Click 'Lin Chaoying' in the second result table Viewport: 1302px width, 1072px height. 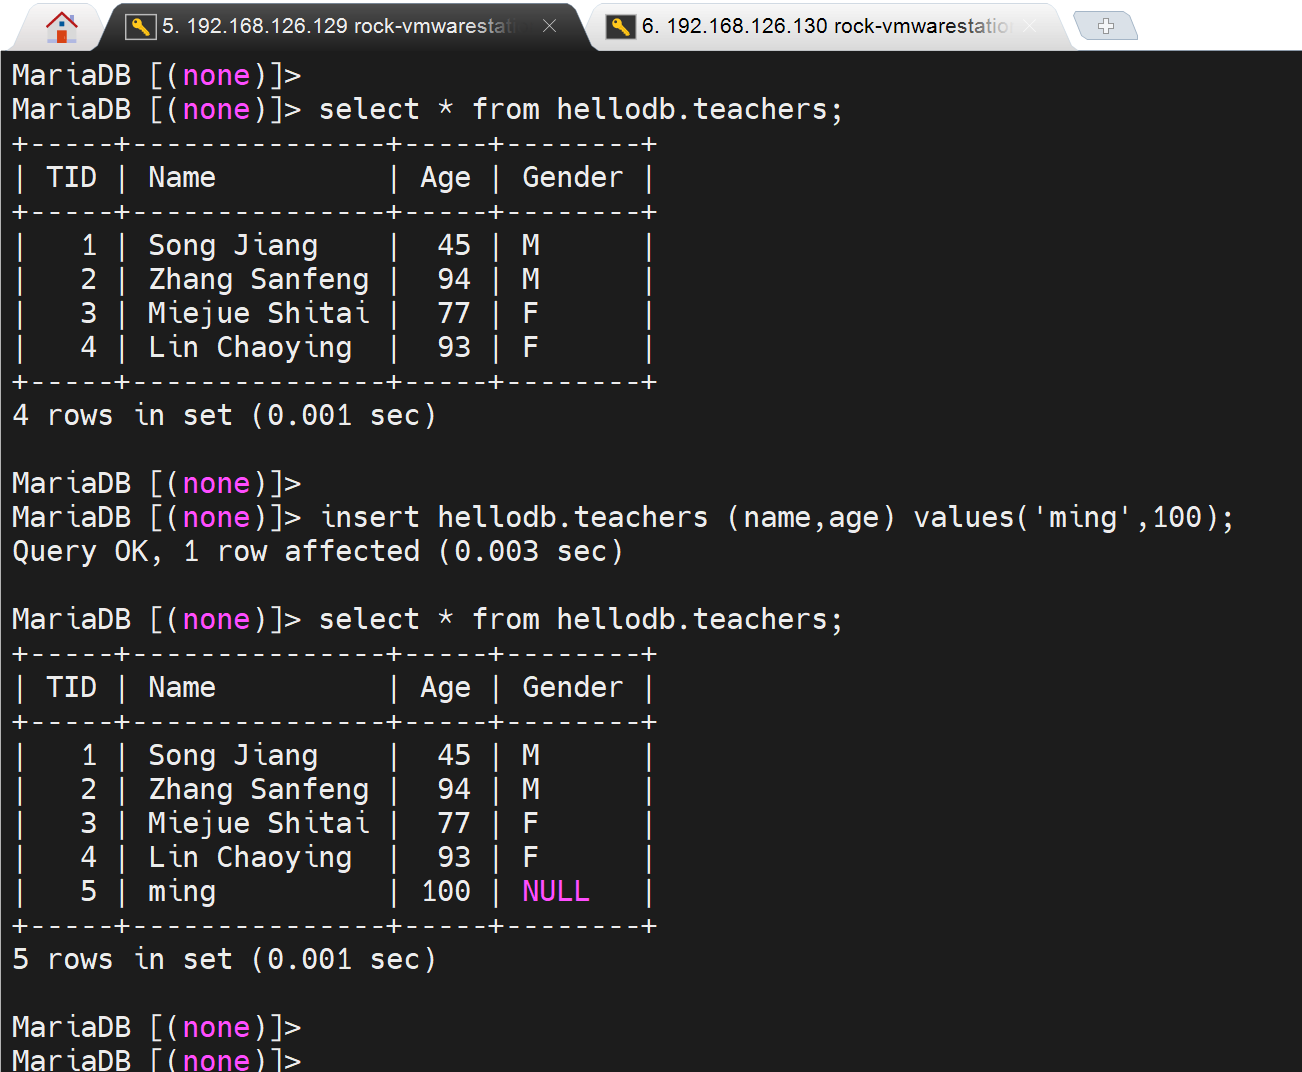point(250,858)
